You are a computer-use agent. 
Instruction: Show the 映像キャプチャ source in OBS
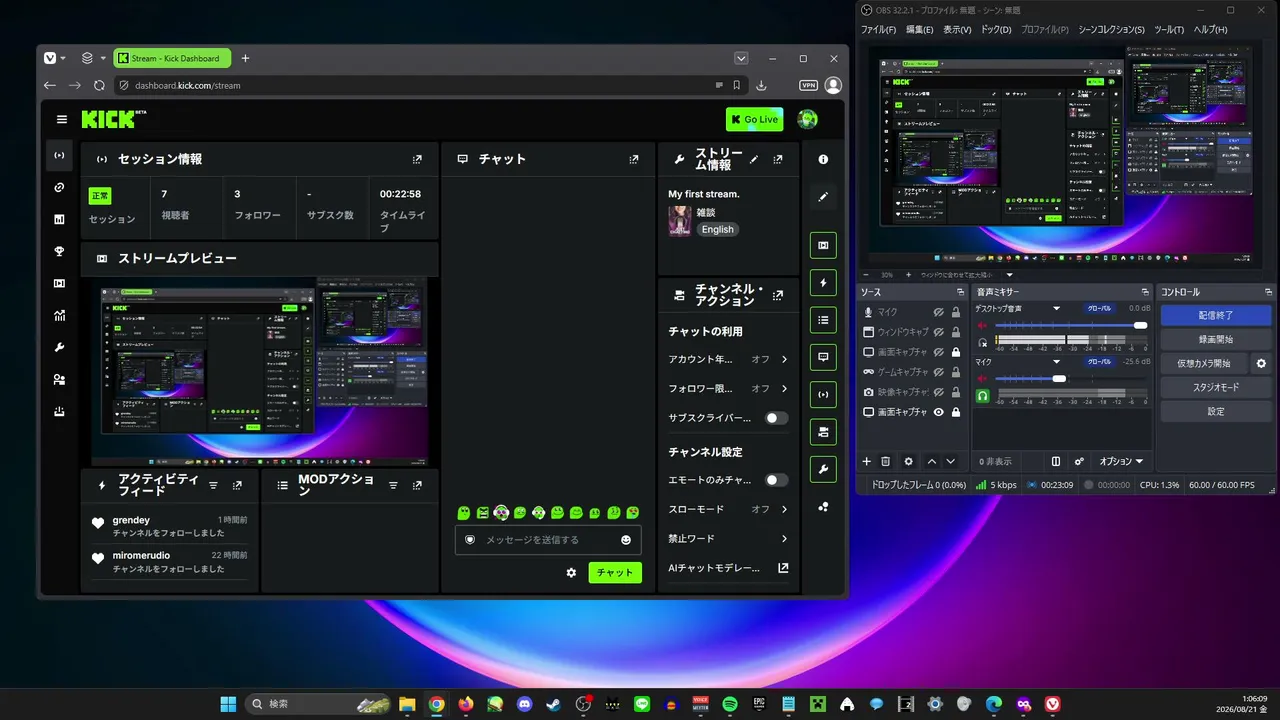pos(939,392)
